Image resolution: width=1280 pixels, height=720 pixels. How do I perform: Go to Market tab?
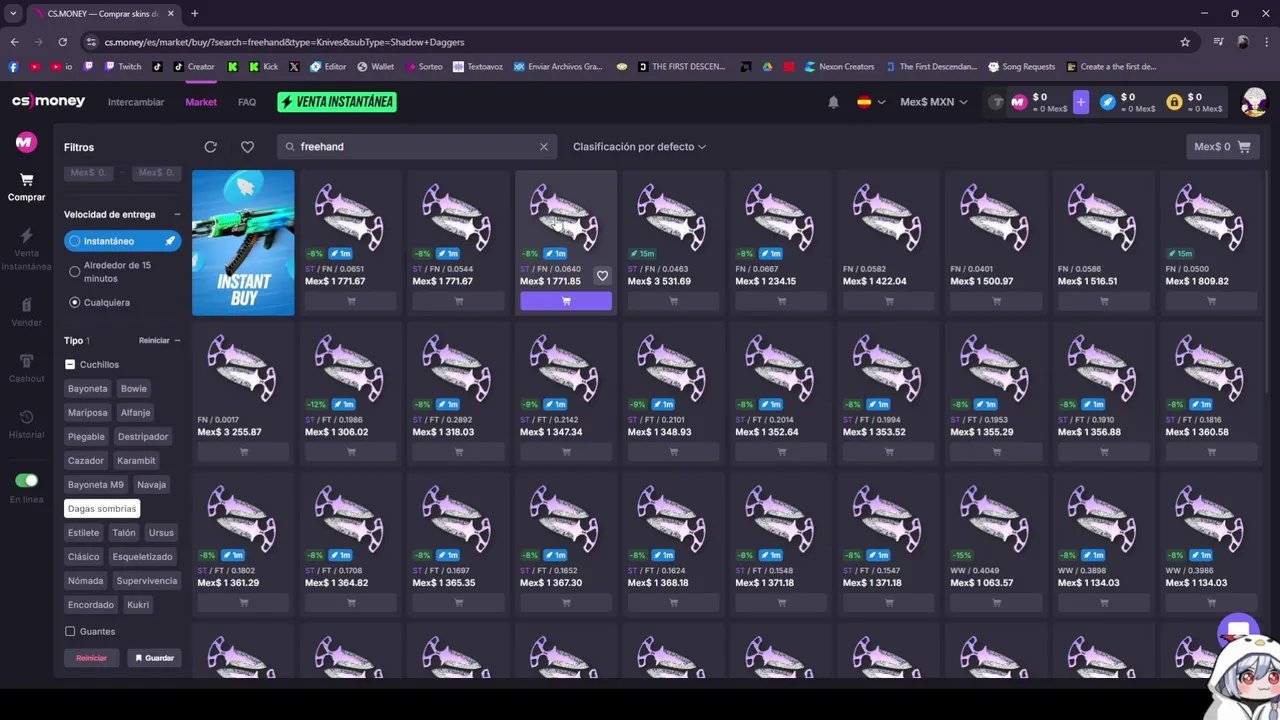[x=201, y=102]
